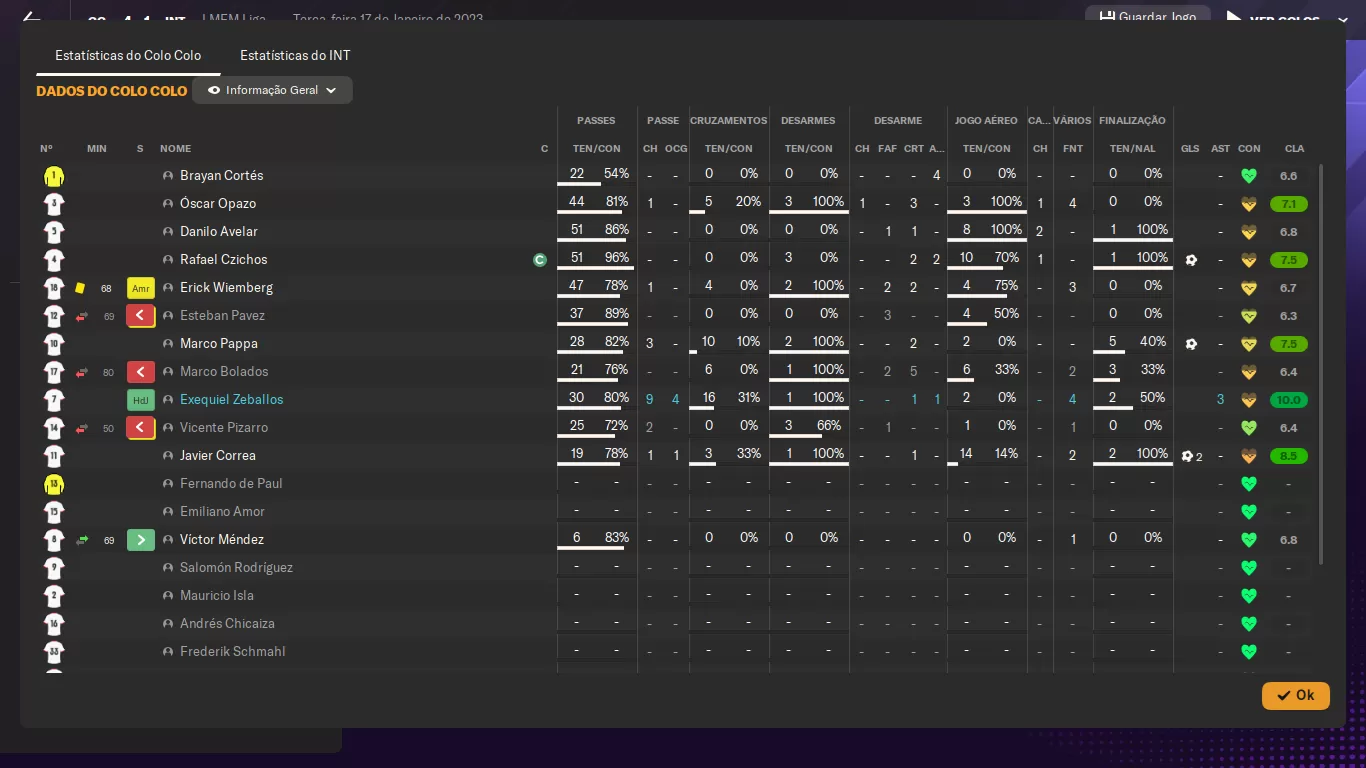Viewport: 1366px width, 768px height.
Task: Click the FINALIZAÇÃO column group header
Action: 1132,121
